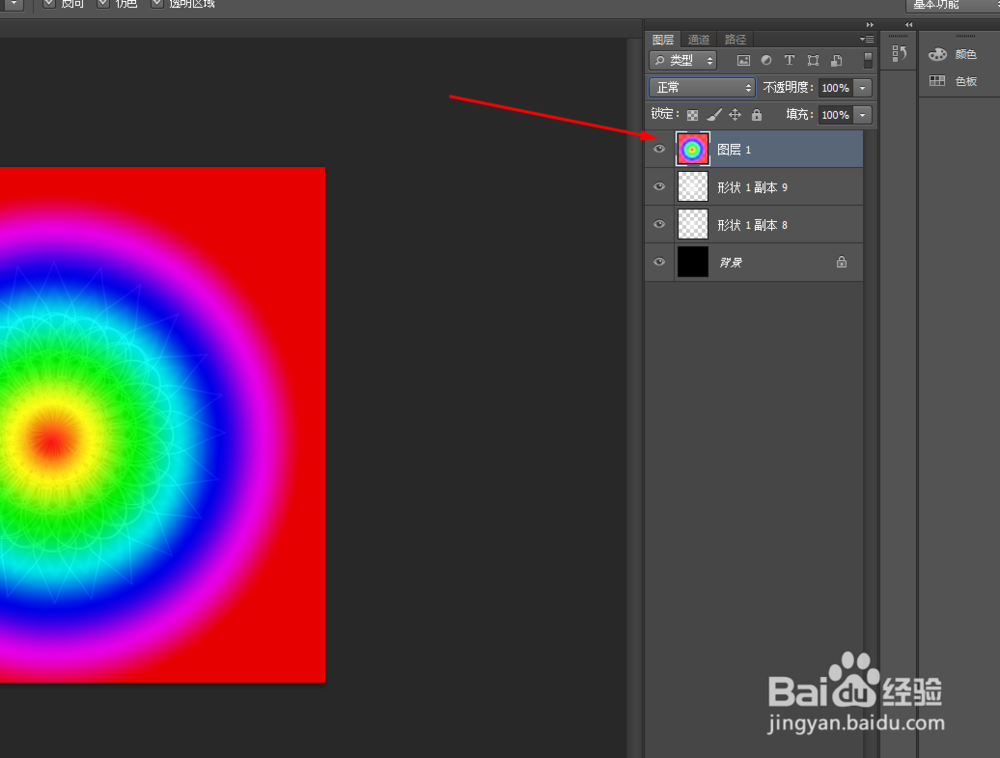Open the 正常 blend mode dropdown
This screenshot has height=758, width=1000.
click(x=702, y=87)
